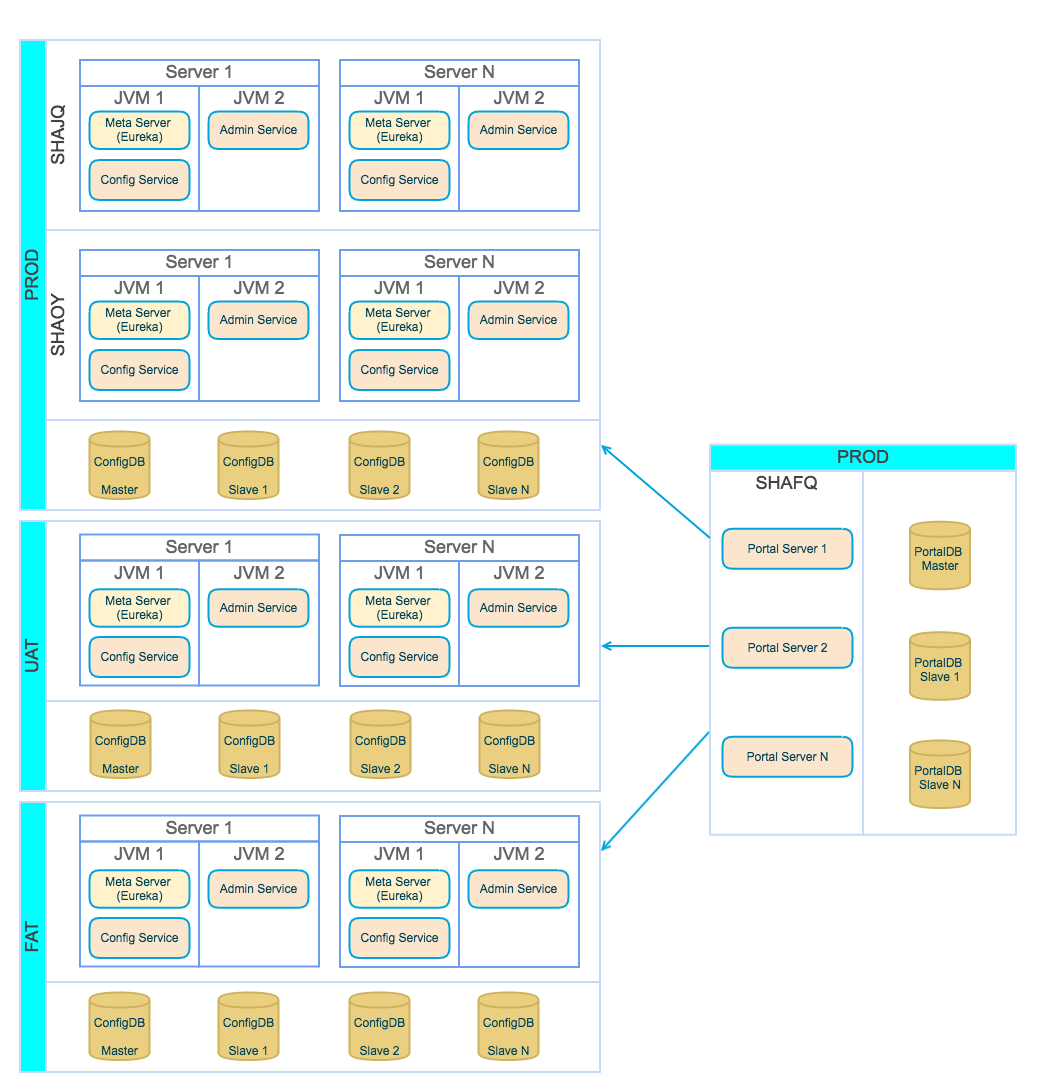1038x1091 pixels.
Task: Select the Server N title in SHAOY
Action: [459, 261]
